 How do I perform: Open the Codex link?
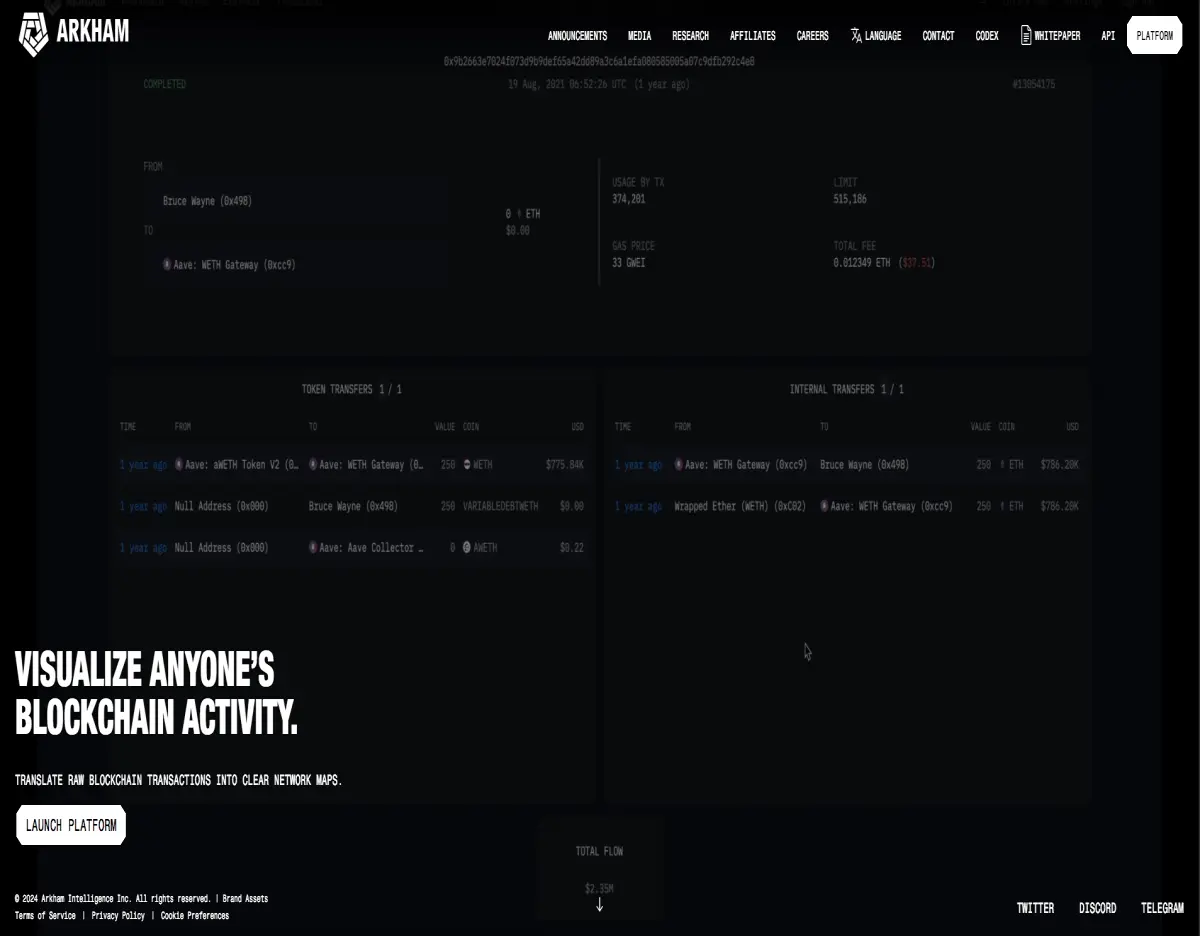coord(987,36)
